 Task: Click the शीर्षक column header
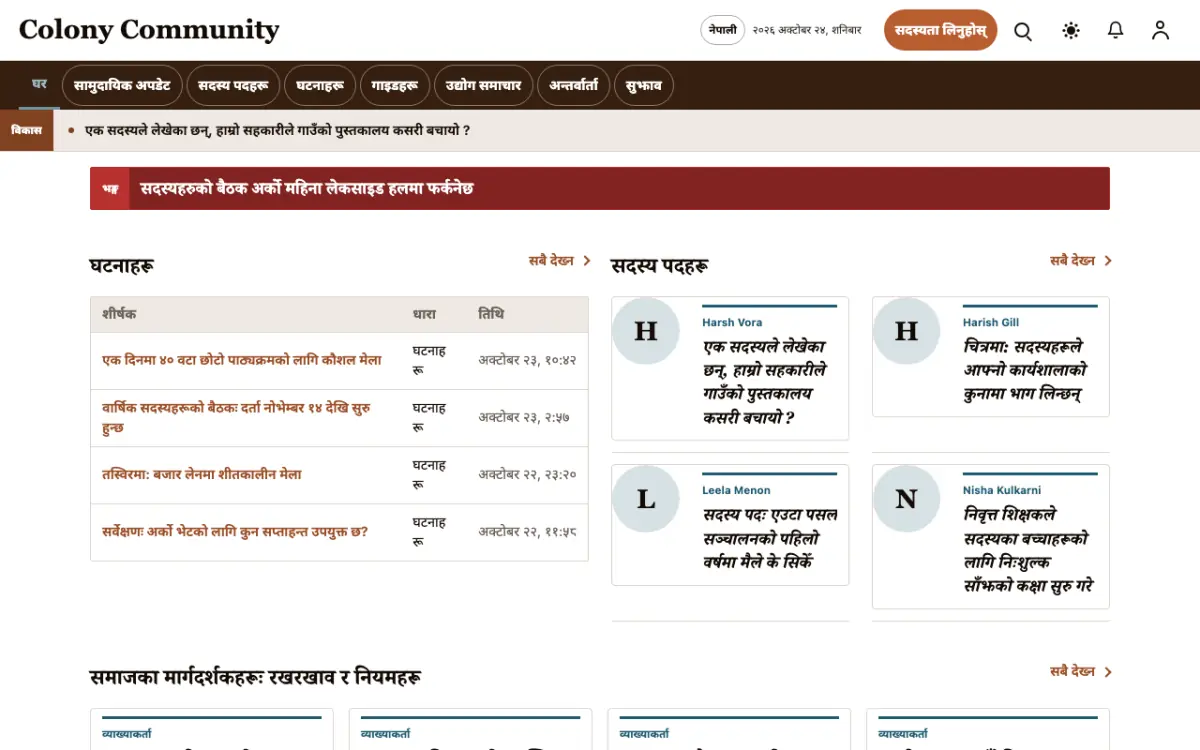click(119, 314)
